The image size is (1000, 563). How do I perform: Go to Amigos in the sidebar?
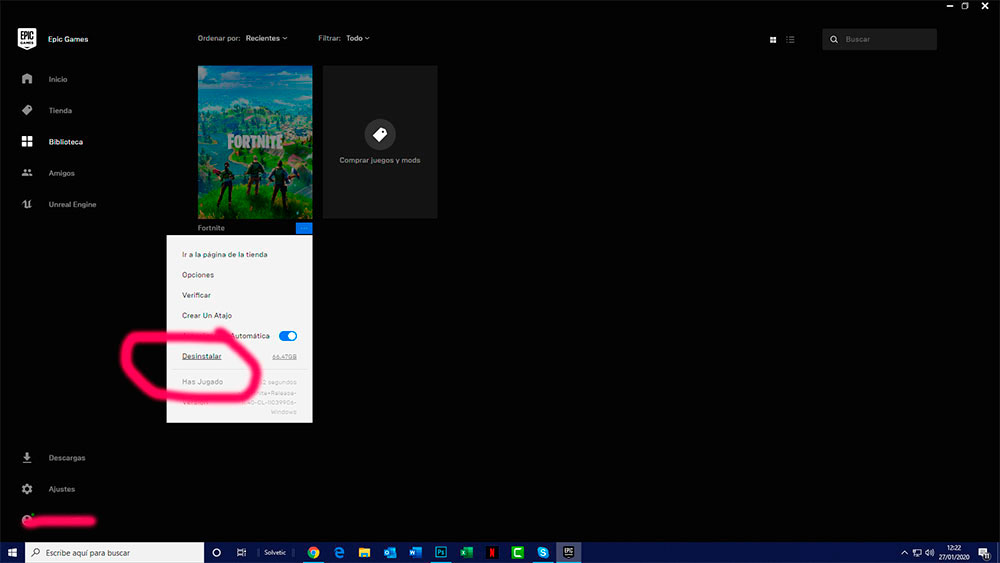pos(61,173)
